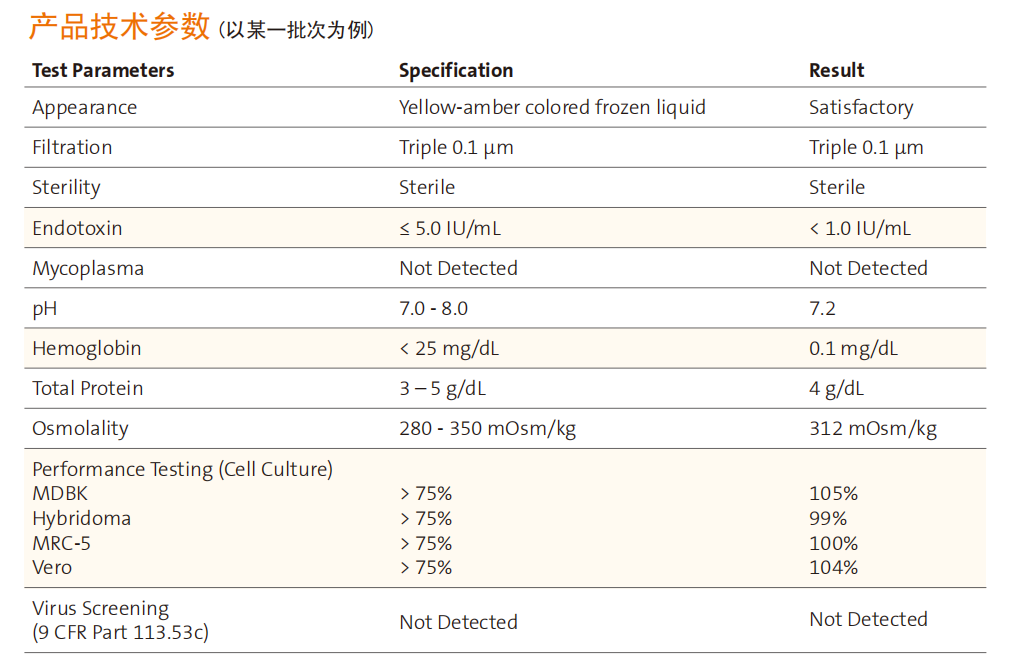Select the Sterility row label

(x=67, y=187)
